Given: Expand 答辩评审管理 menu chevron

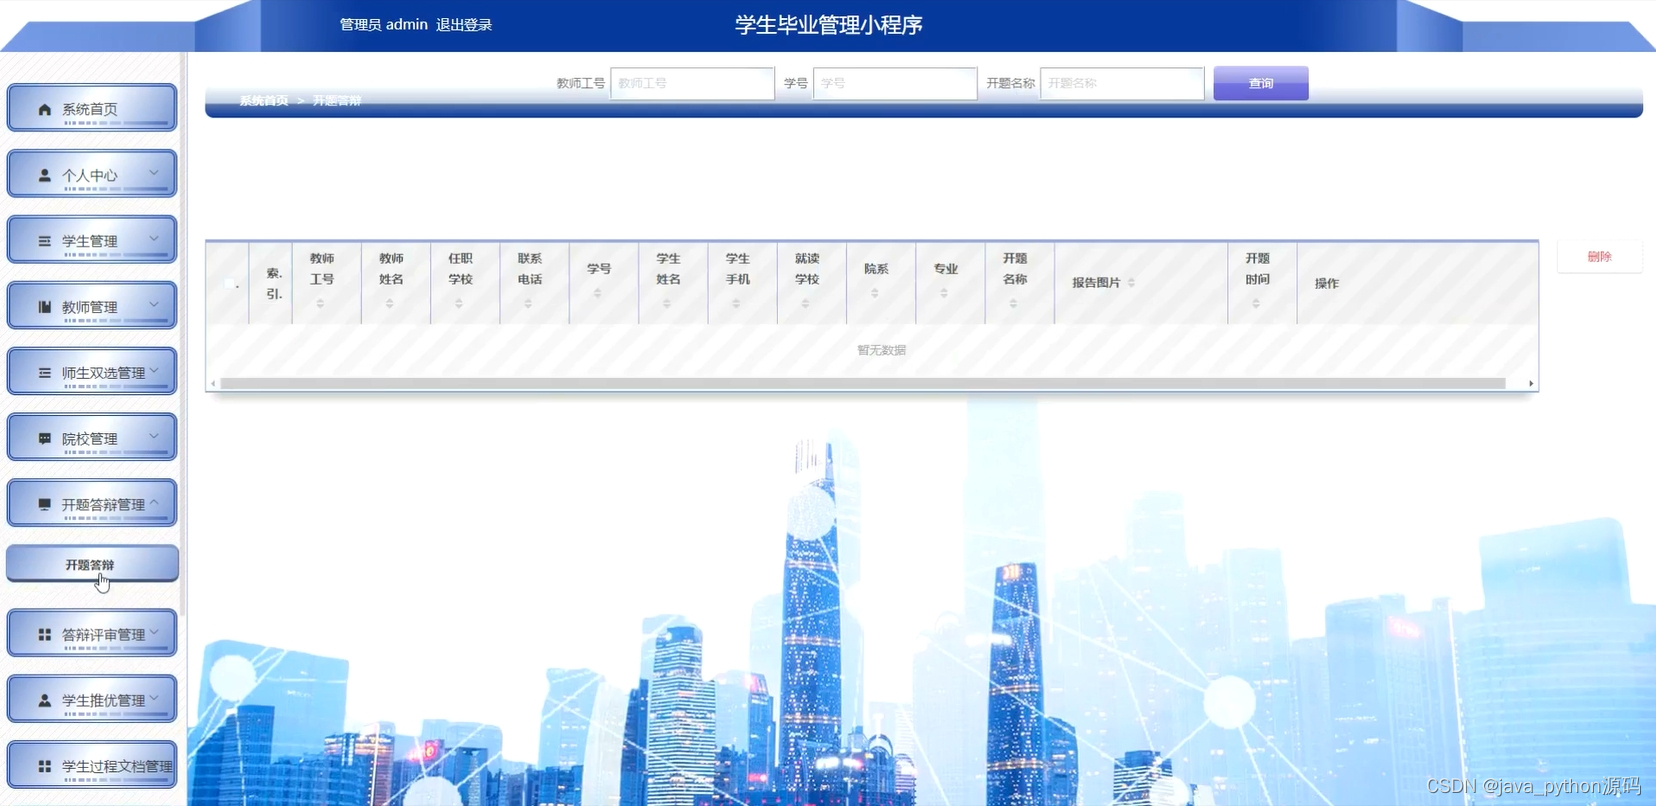Looking at the screenshot, I should (x=154, y=633).
